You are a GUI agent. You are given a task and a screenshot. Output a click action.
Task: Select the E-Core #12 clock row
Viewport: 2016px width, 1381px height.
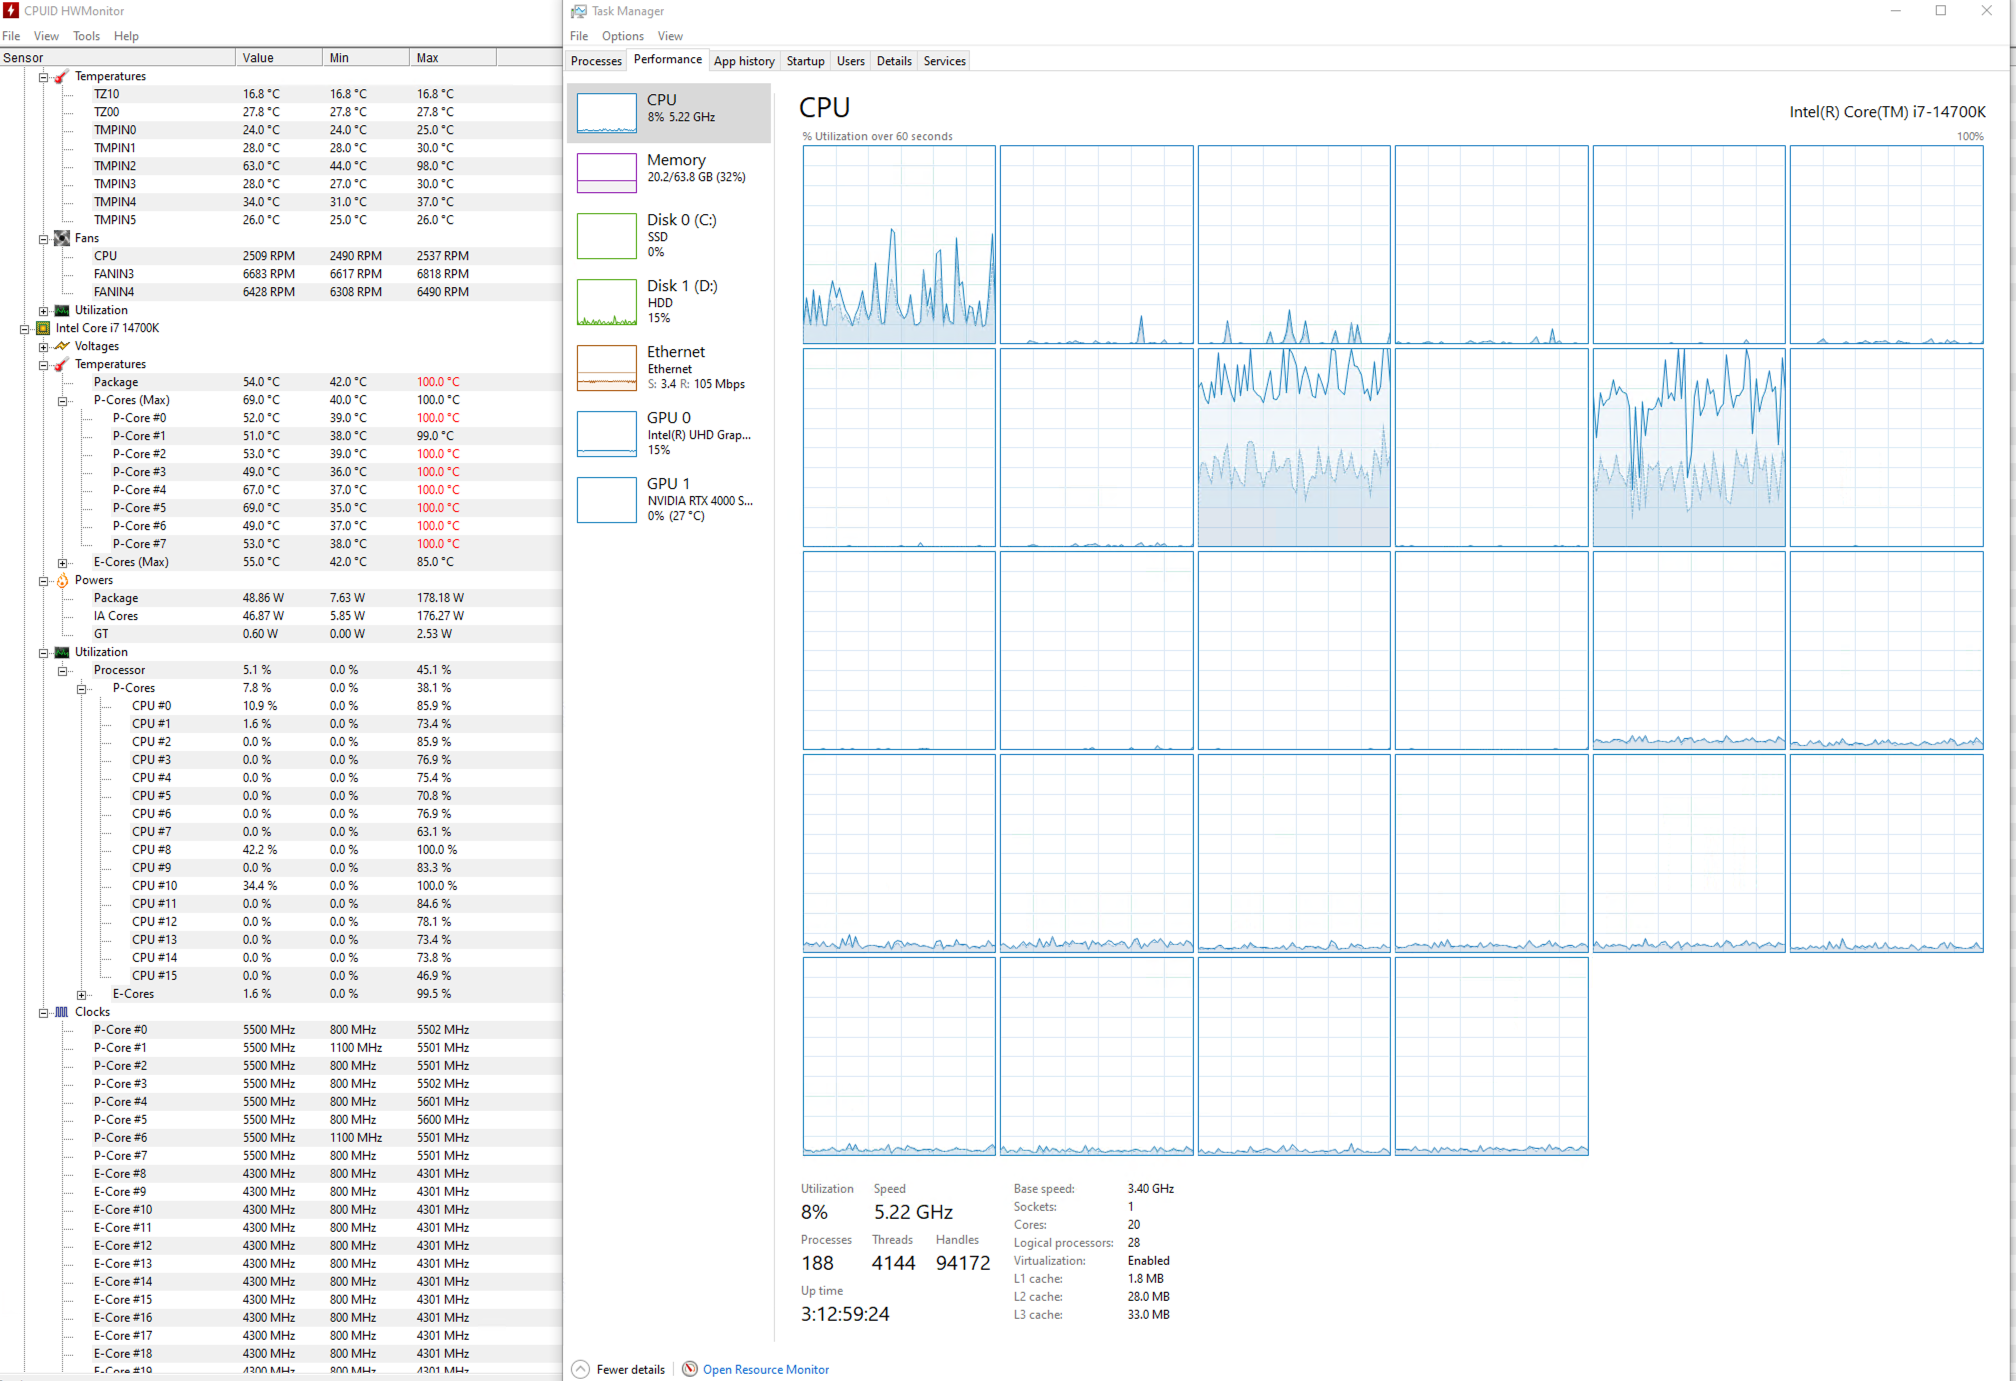point(281,1246)
